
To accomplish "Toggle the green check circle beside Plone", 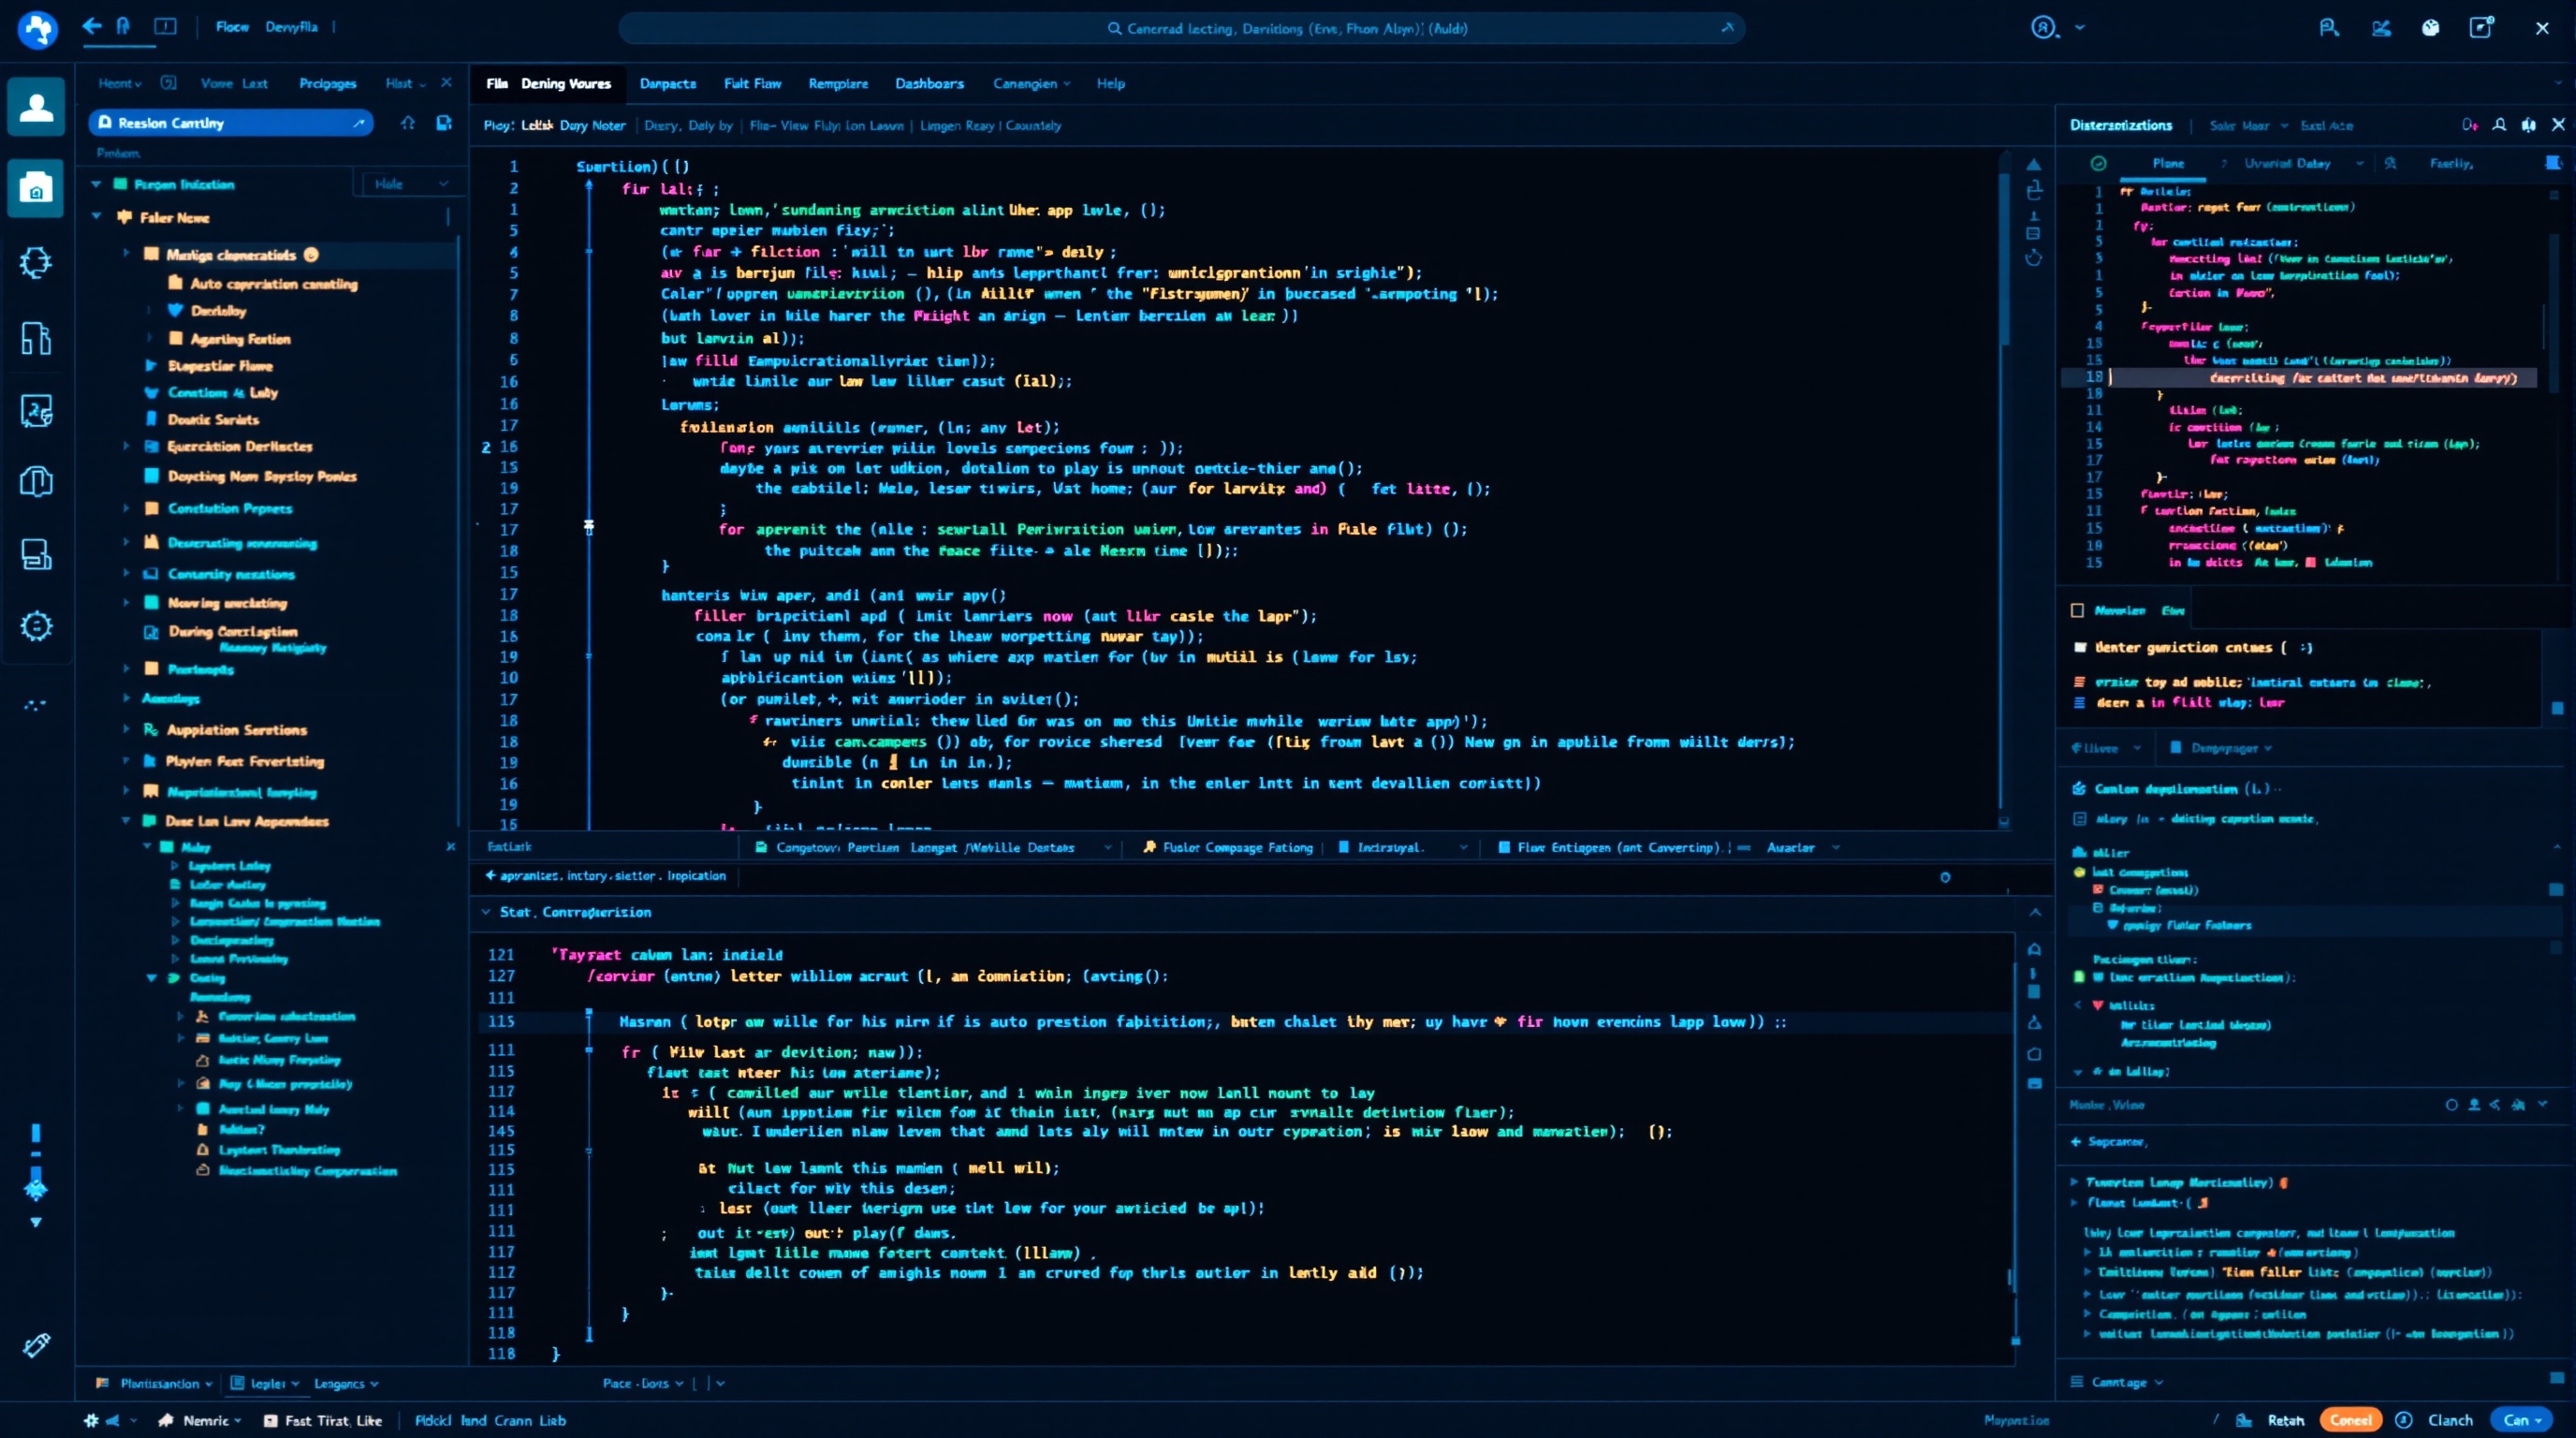I will [x=2099, y=163].
